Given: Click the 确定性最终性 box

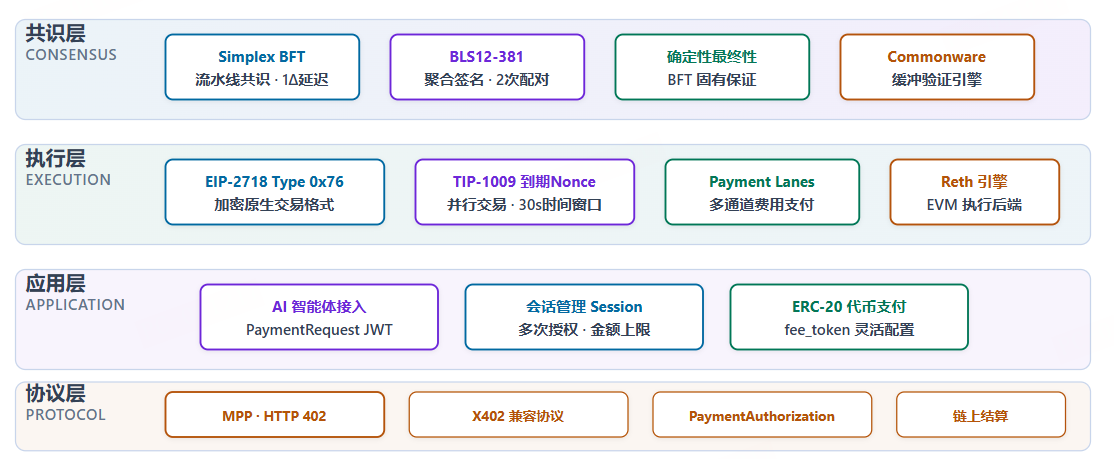Looking at the screenshot, I should pyautogui.click(x=712, y=68).
